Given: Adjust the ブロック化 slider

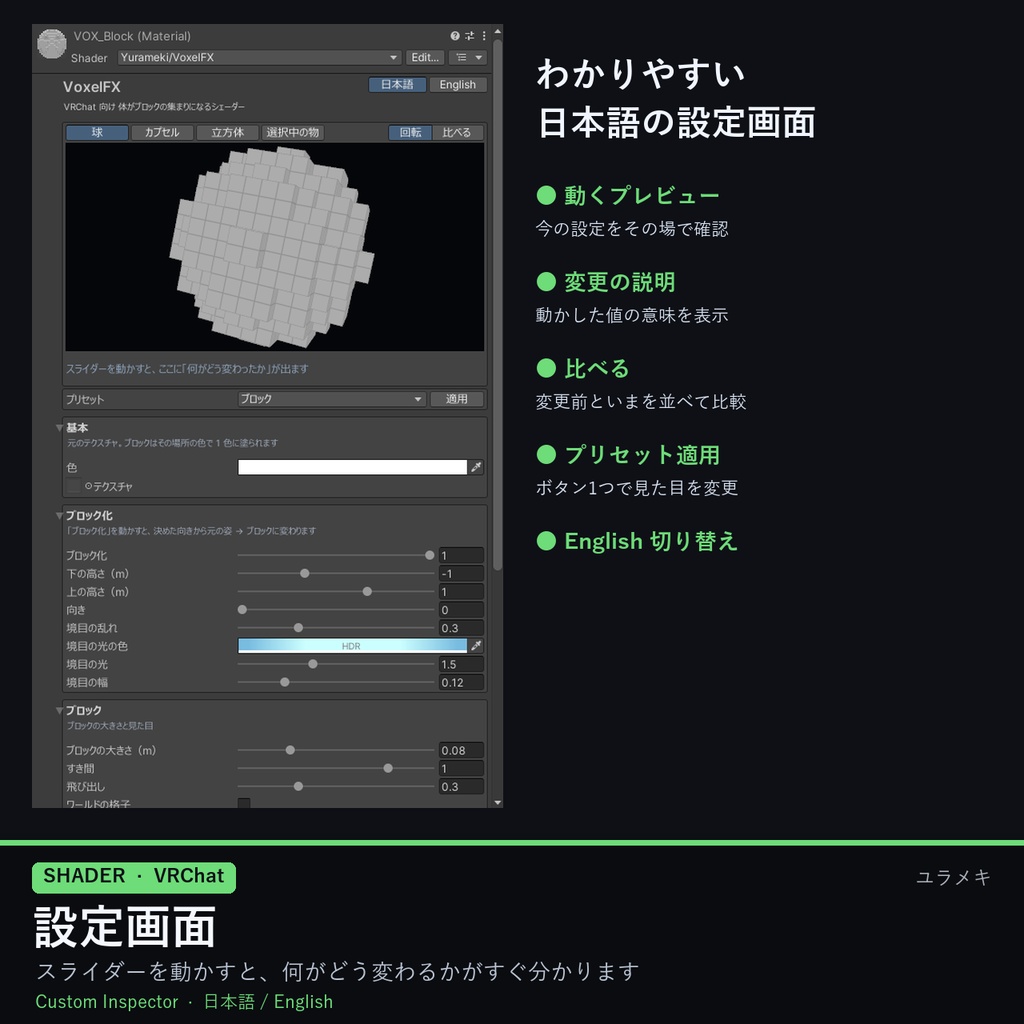Looking at the screenshot, I should click(x=336, y=555).
